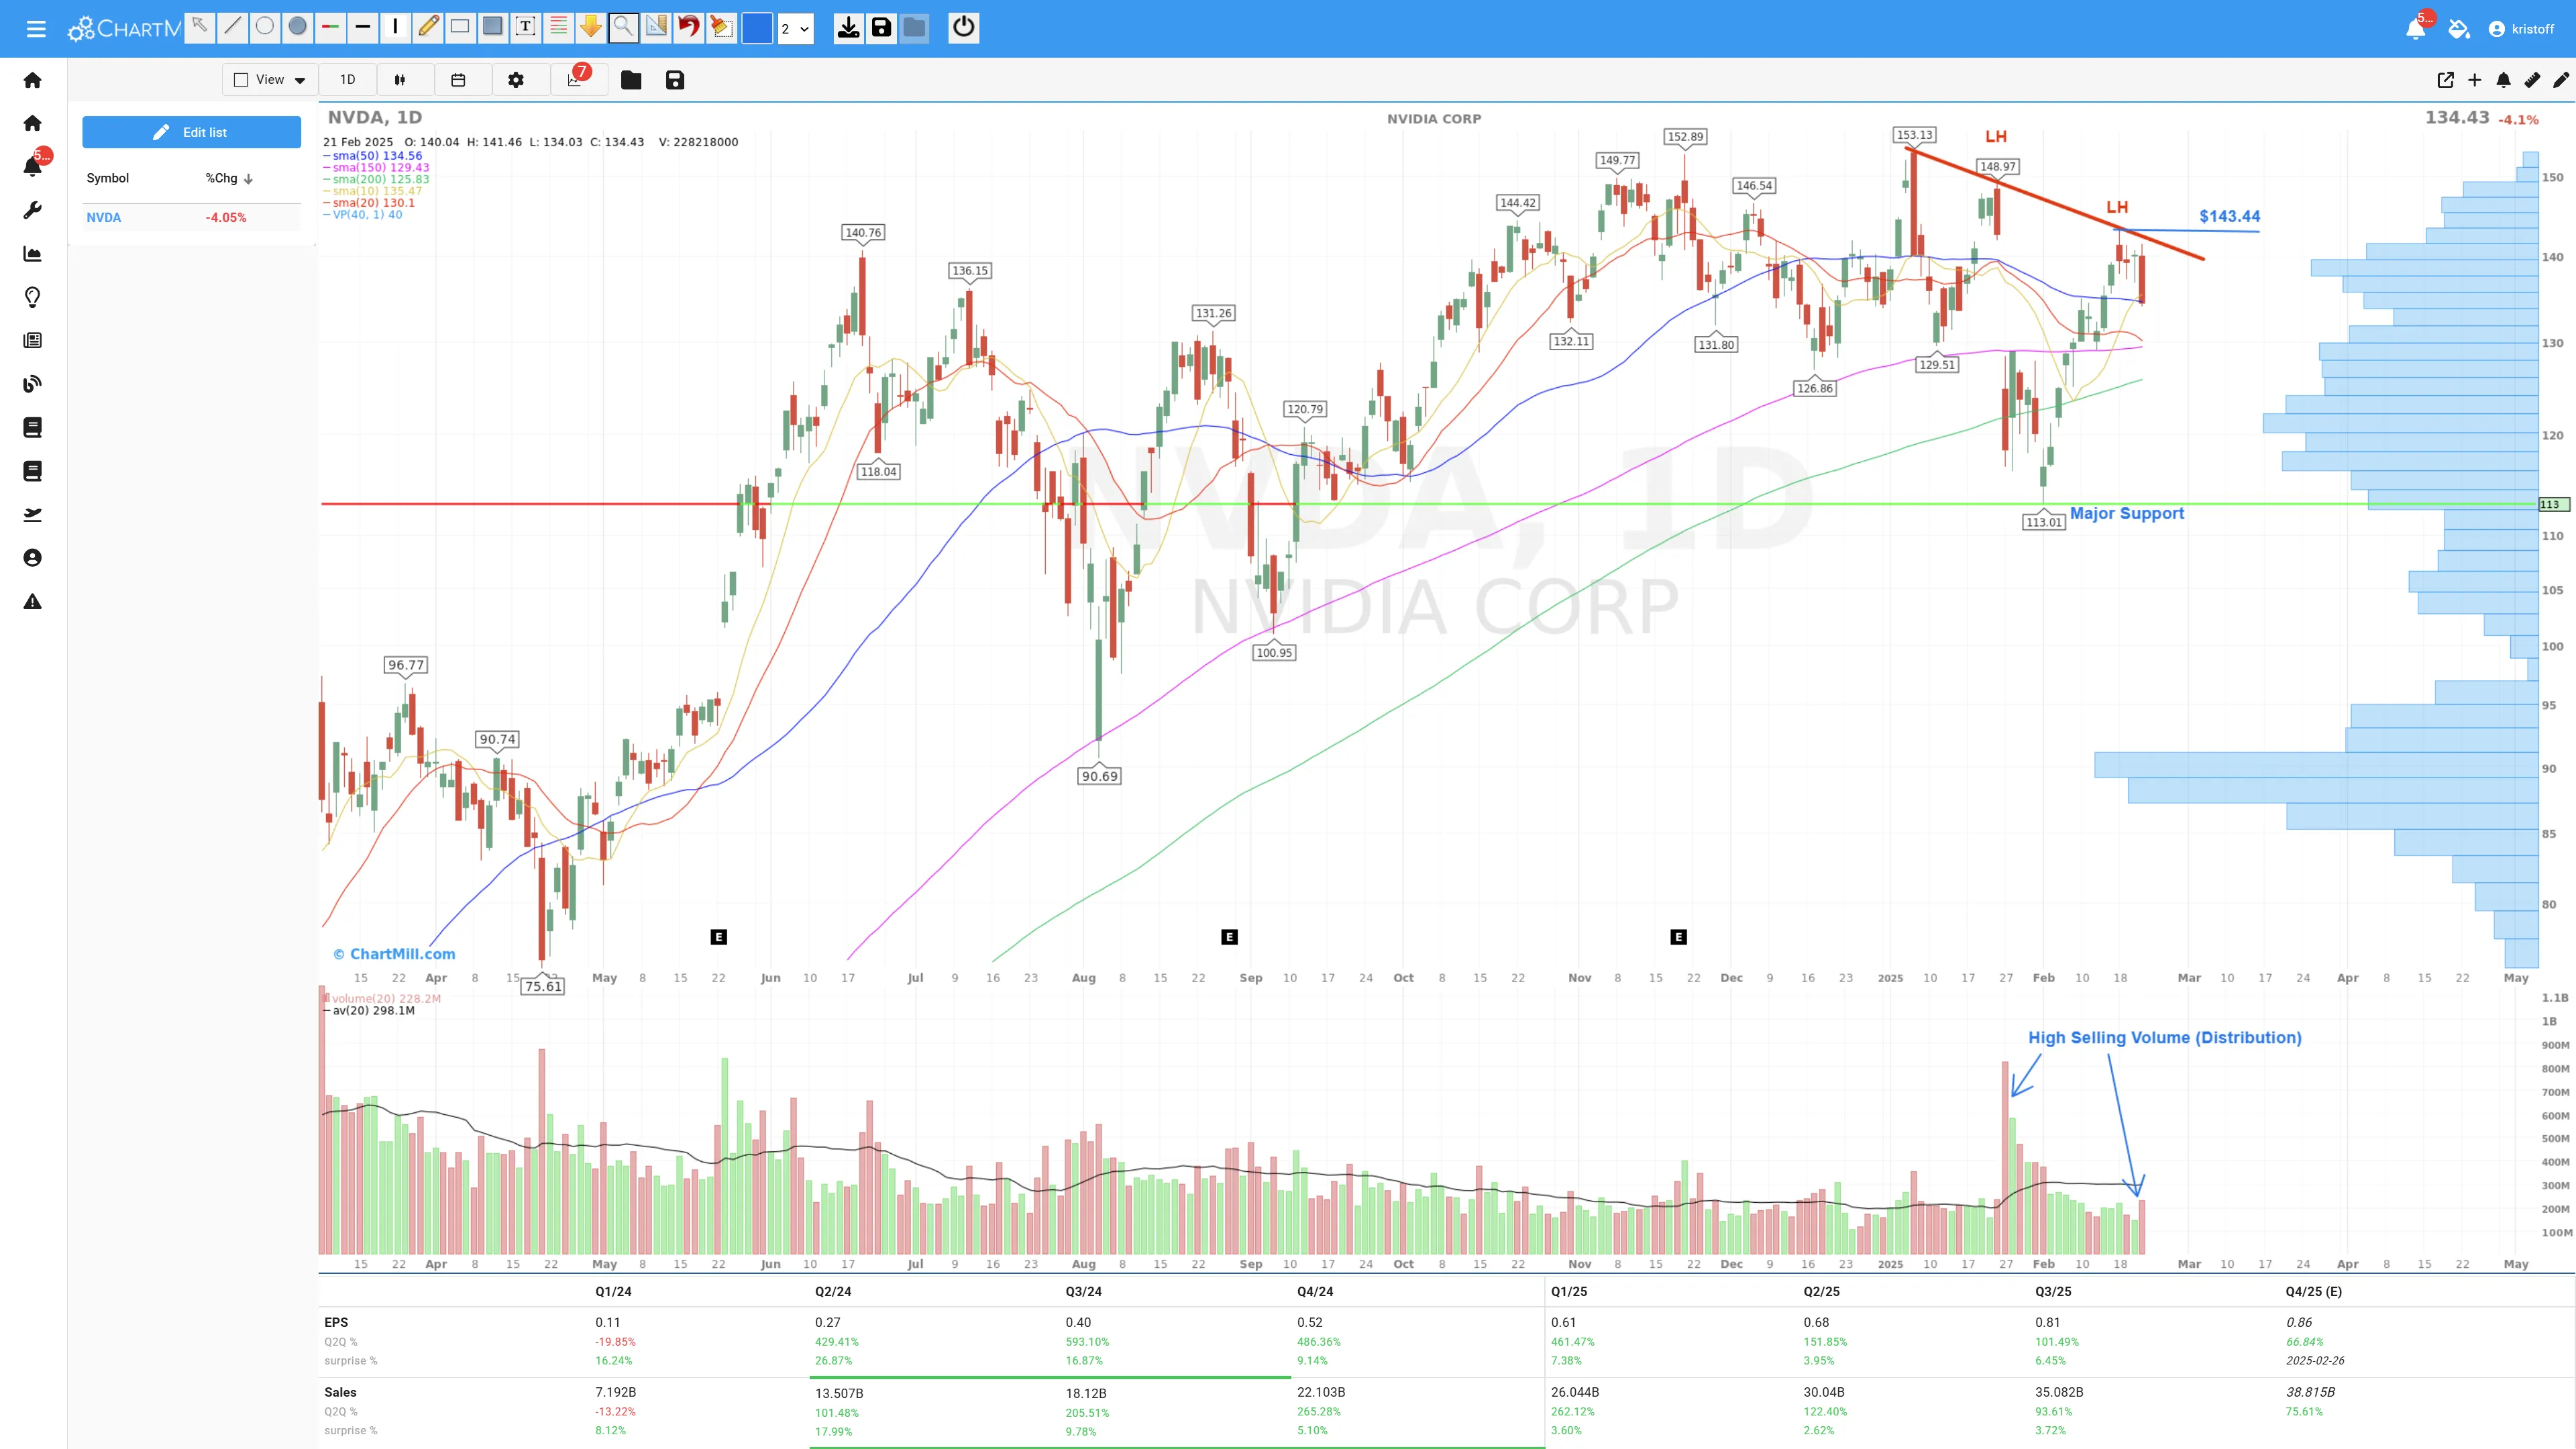Select the pencil freehand drawing tool

(428, 27)
